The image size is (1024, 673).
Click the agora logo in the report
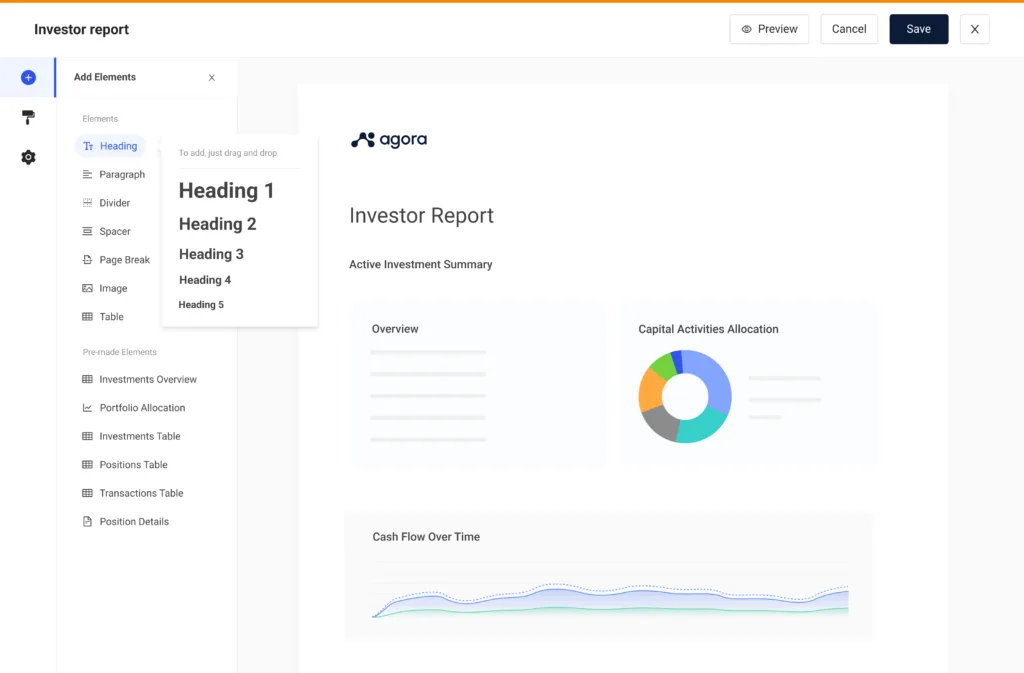[388, 140]
